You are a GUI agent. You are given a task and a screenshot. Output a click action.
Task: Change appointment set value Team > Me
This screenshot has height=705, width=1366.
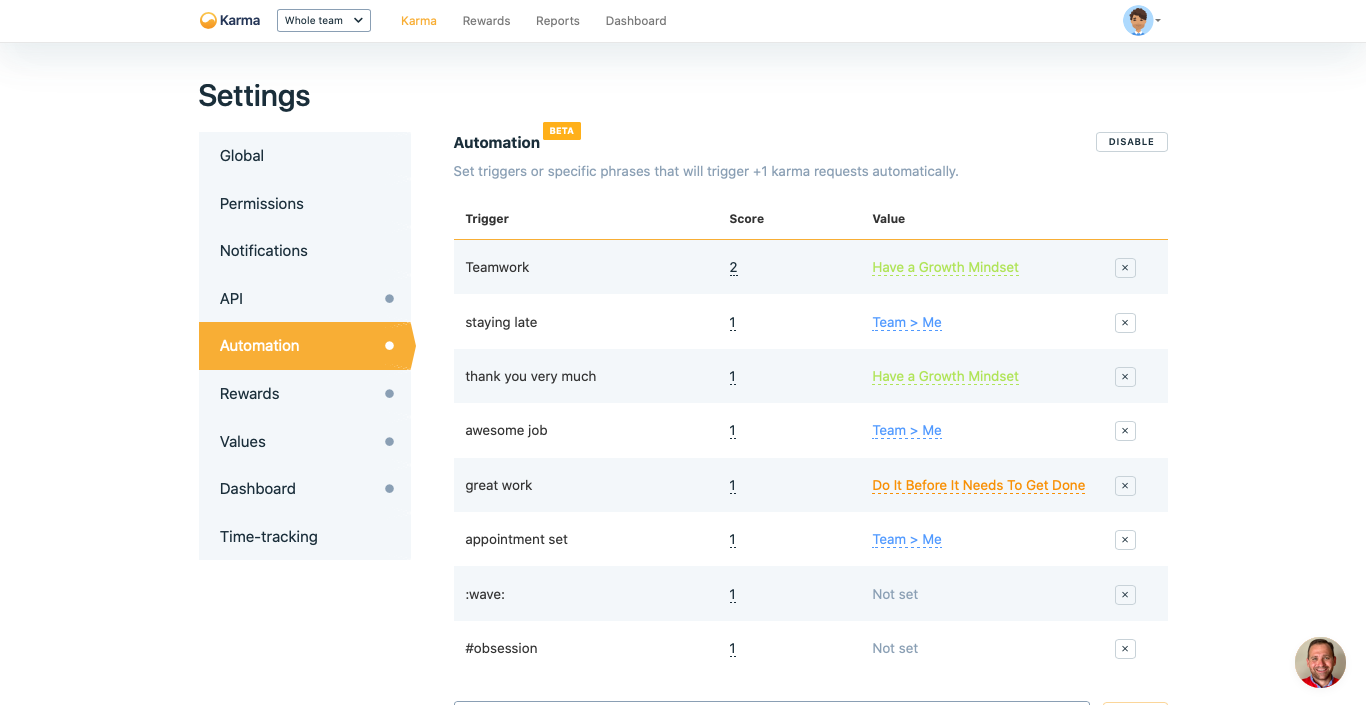907,540
